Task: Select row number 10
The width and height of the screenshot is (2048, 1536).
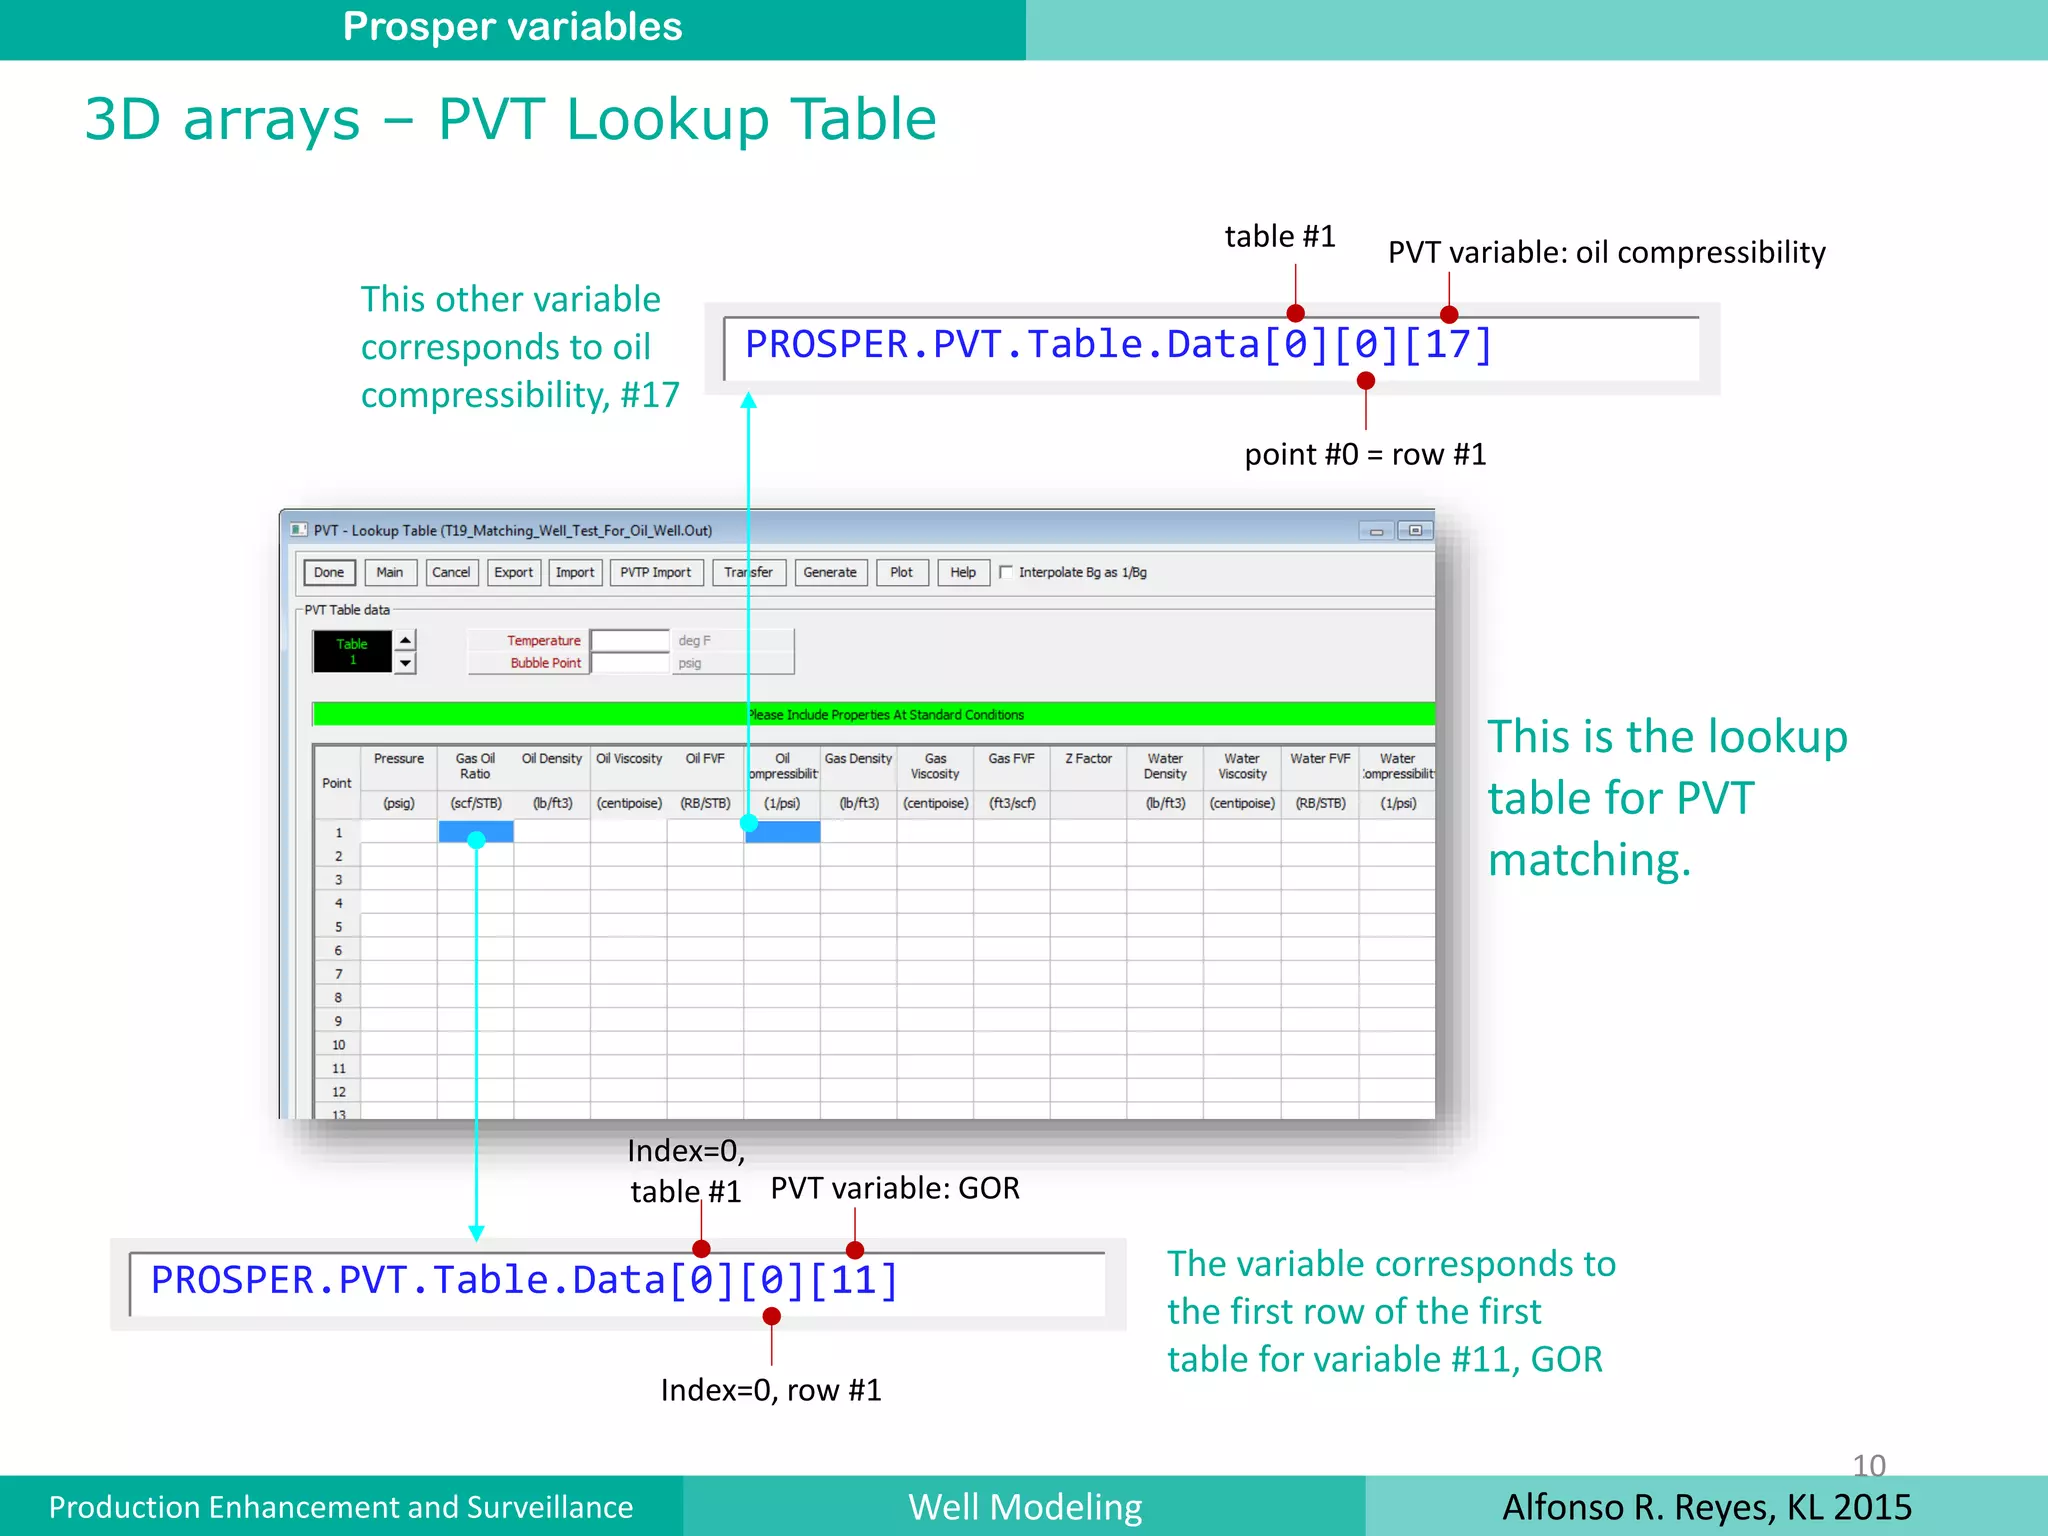Action: [x=338, y=1045]
